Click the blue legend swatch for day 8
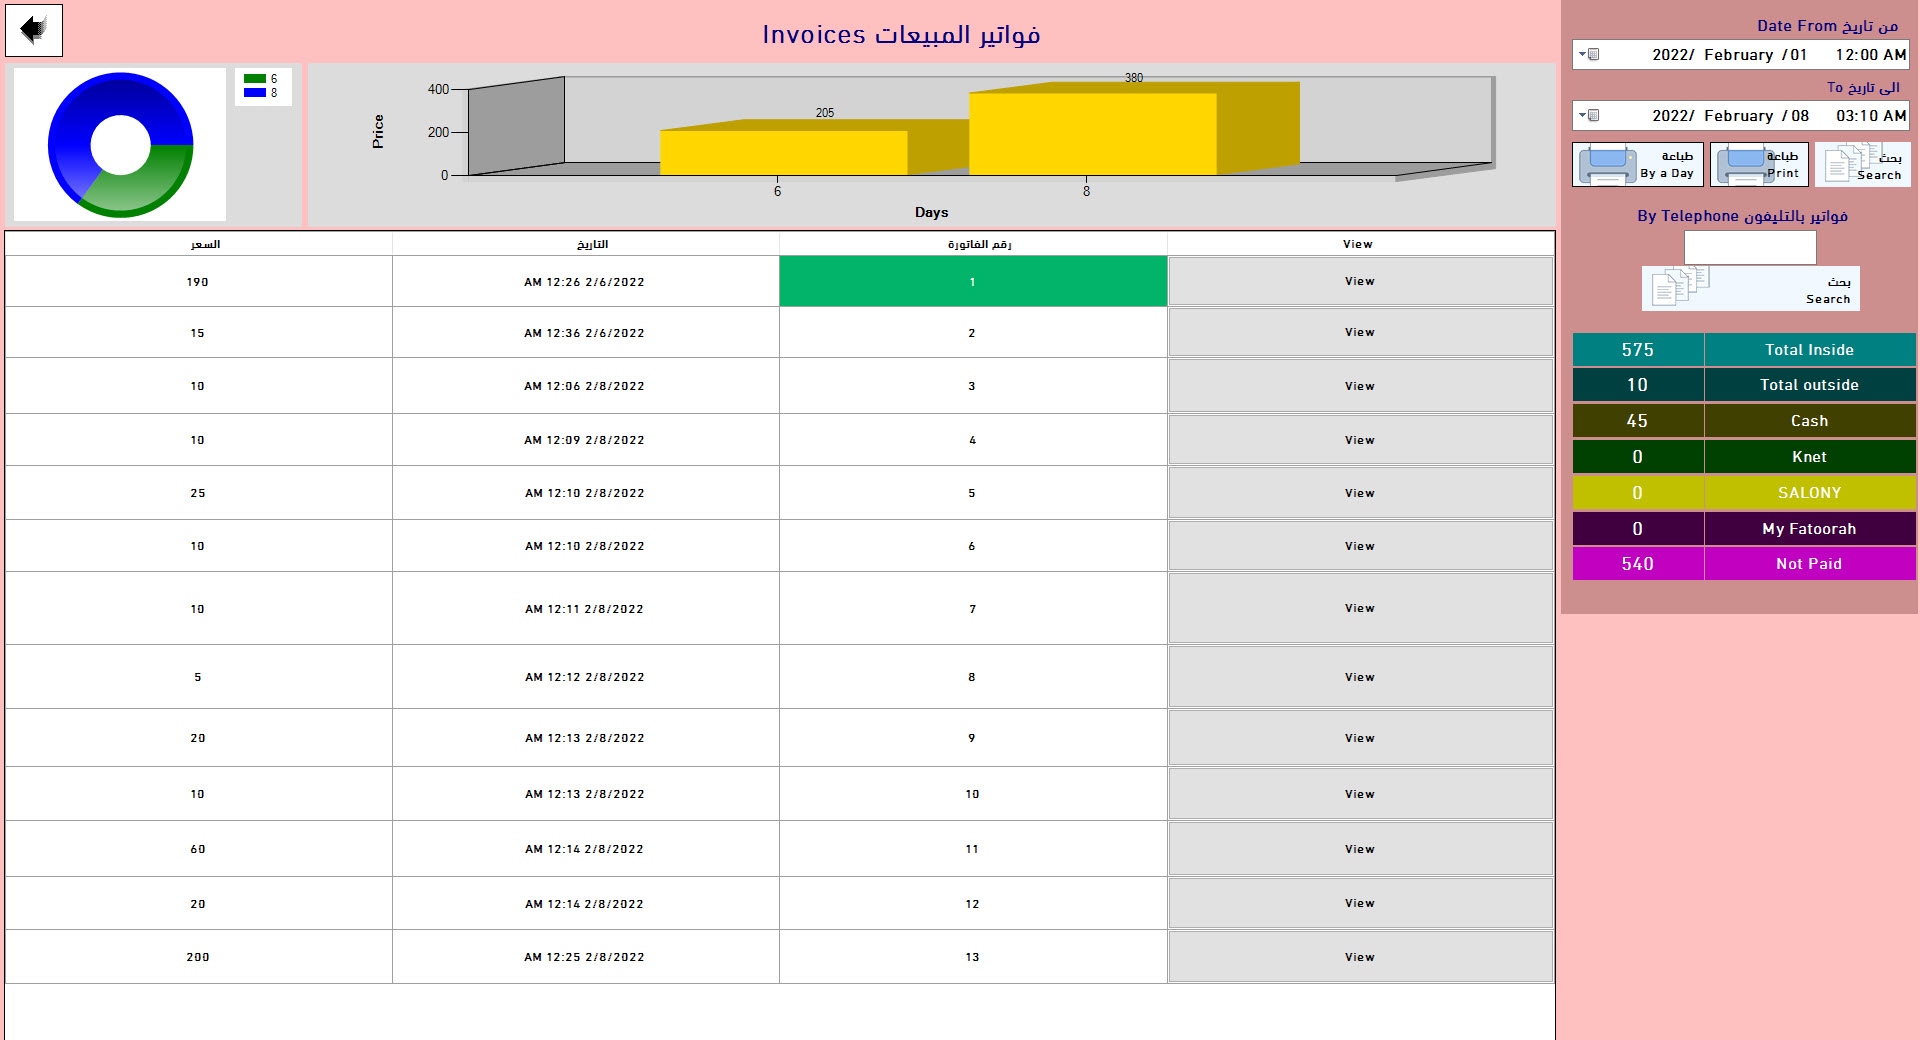Image resolution: width=1920 pixels, height=1040 pixels. tap(255, 93)
